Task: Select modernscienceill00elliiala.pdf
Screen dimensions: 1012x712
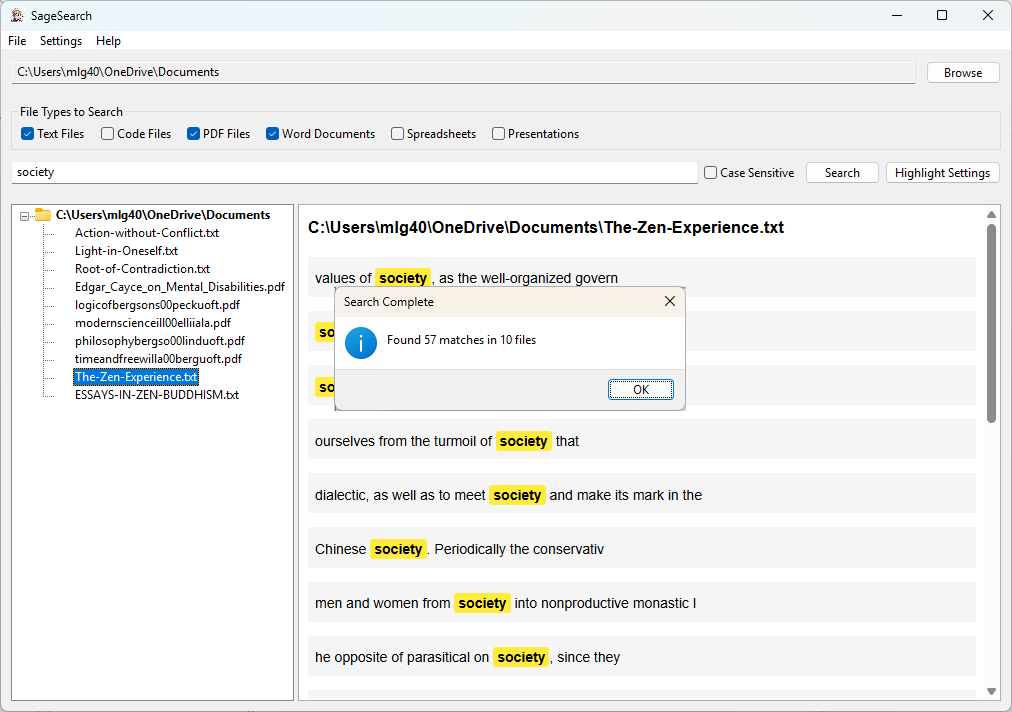Action: [152, 323]
